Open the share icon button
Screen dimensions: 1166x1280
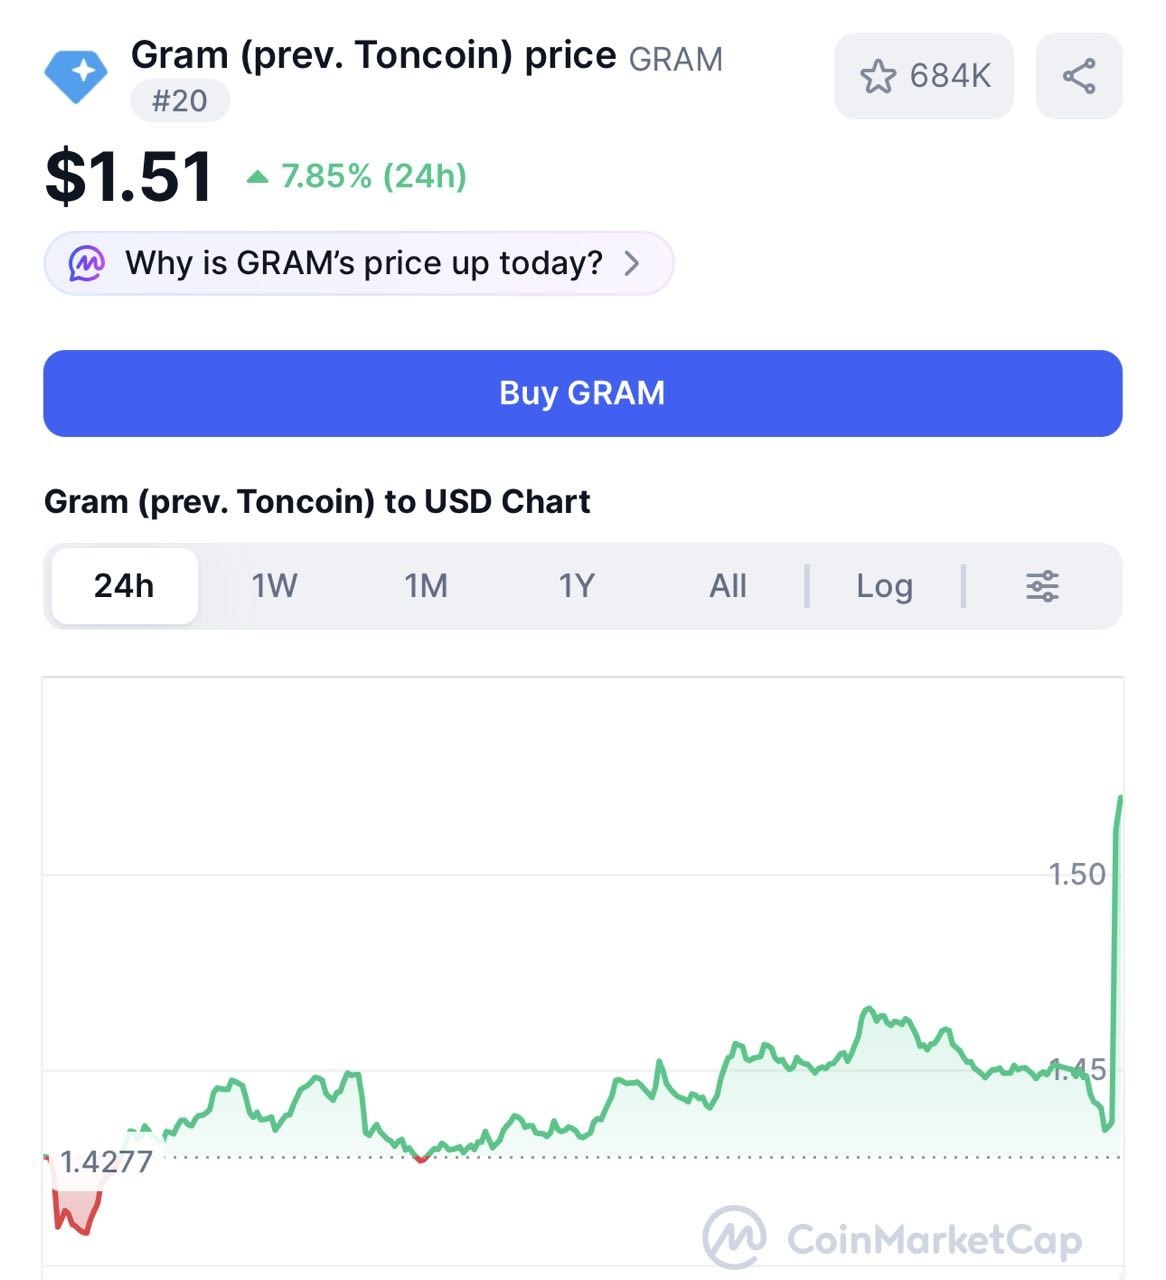[x=1079, y=76]
